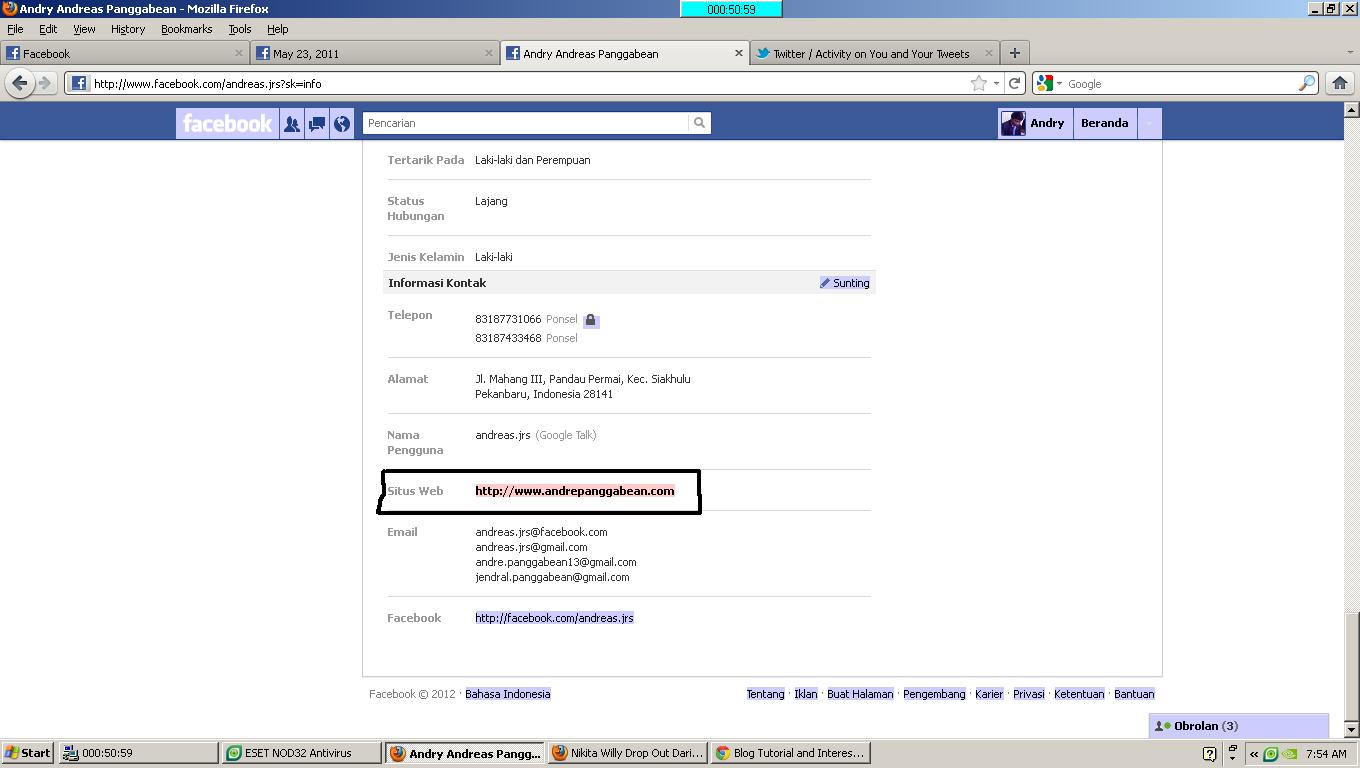Click the vertical scrollbar up arrow
The width and height of the screenshot is (1360, 768).
point(1352,109)
